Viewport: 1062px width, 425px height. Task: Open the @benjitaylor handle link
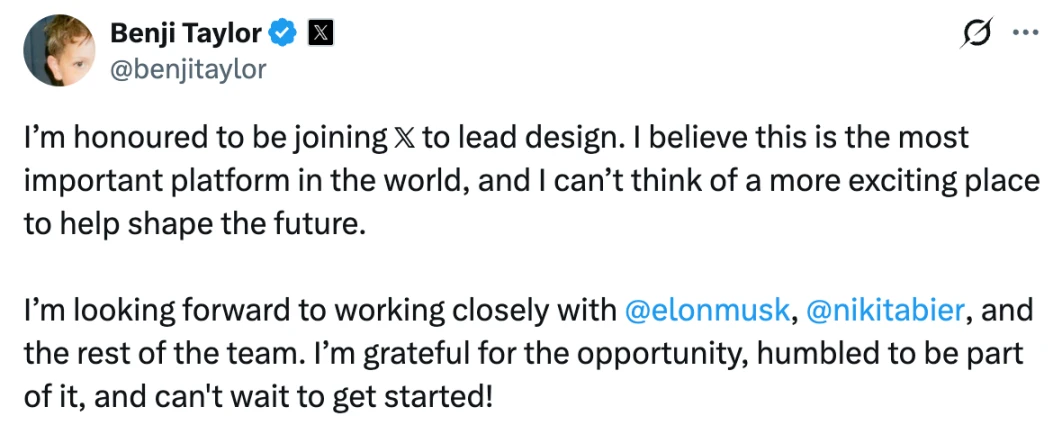[187, 70]
